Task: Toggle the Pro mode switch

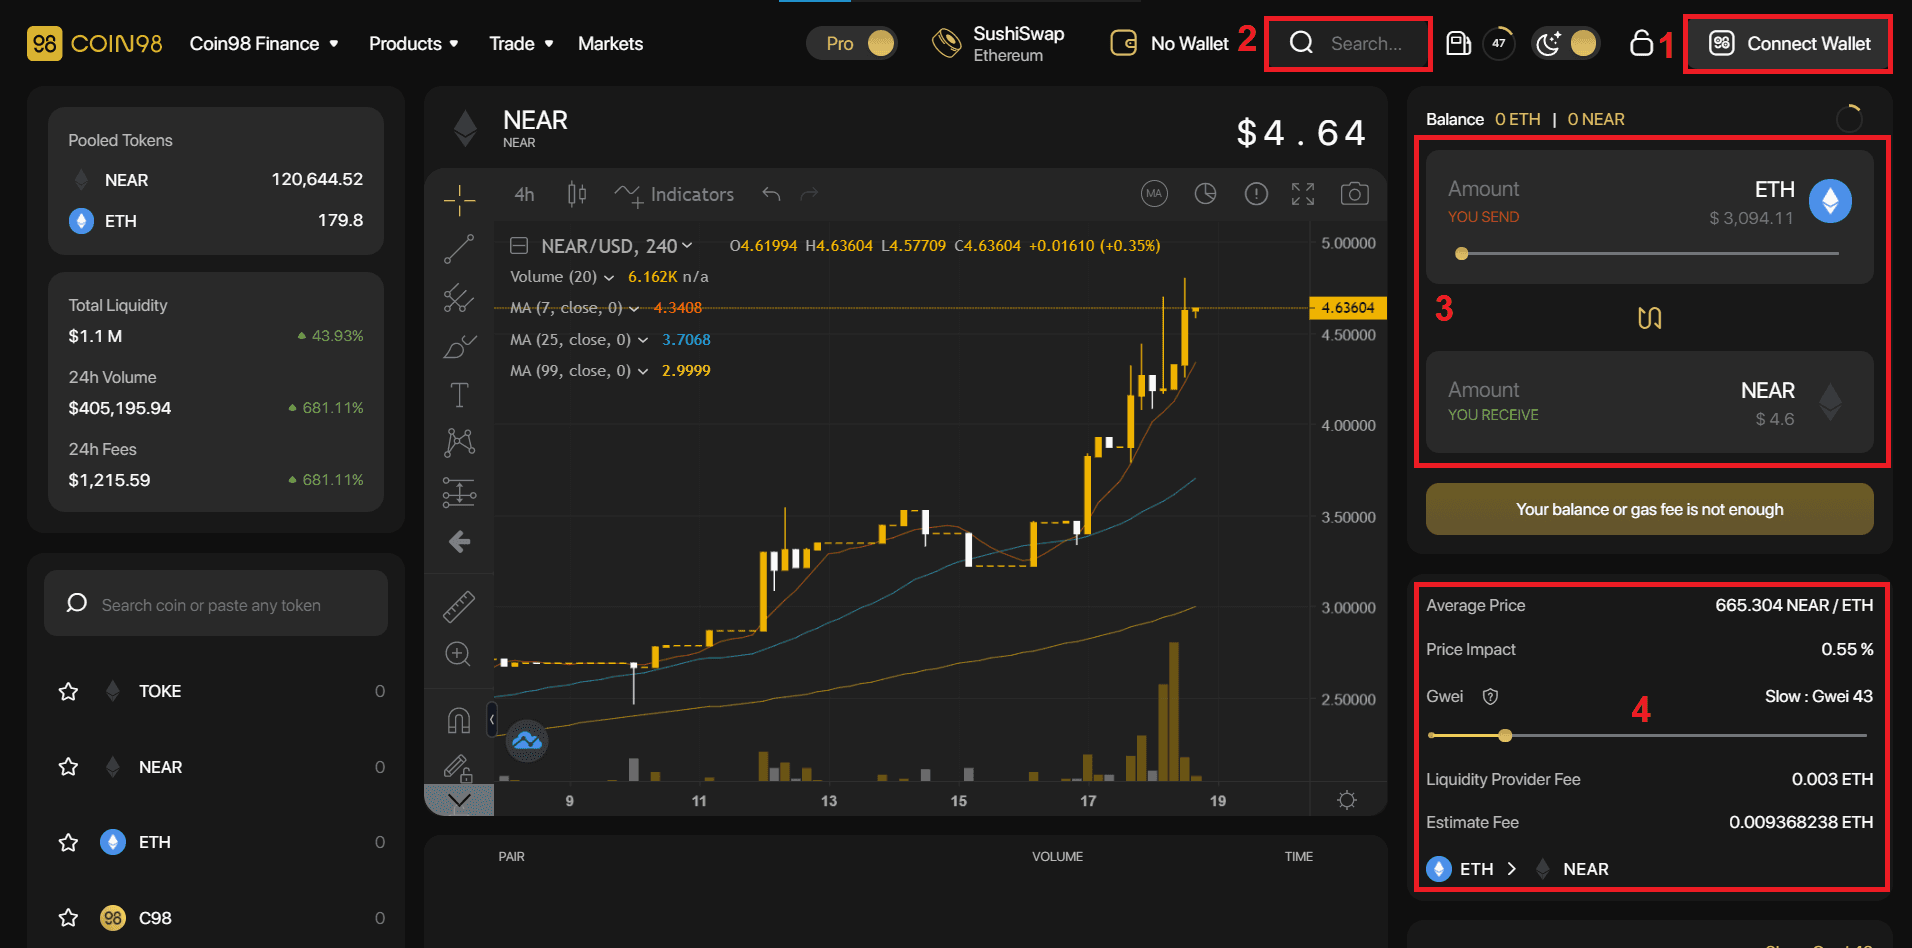Action: click(852, 43)
